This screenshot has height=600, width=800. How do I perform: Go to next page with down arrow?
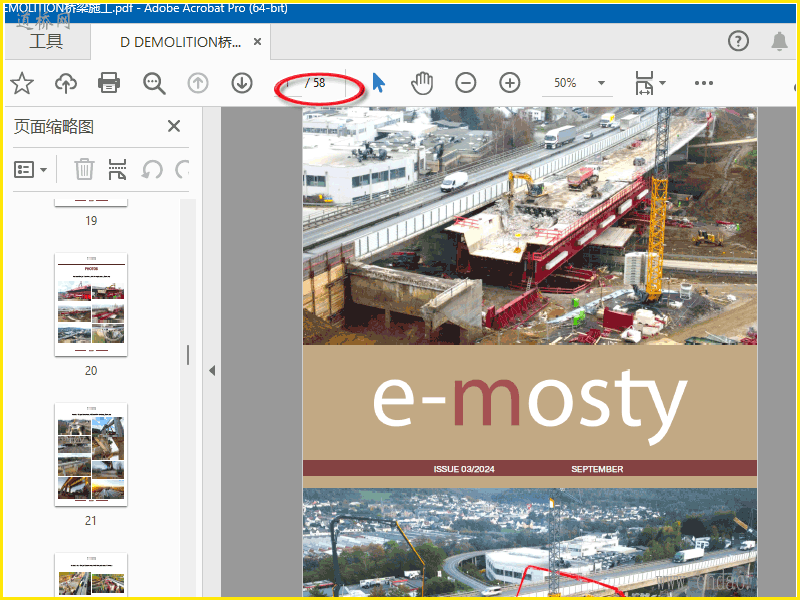tap(242, 83)
